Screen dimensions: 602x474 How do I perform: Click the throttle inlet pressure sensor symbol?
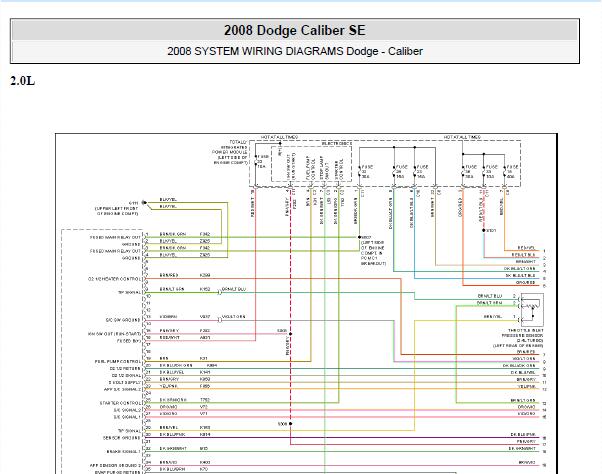(x=531, y=309)
